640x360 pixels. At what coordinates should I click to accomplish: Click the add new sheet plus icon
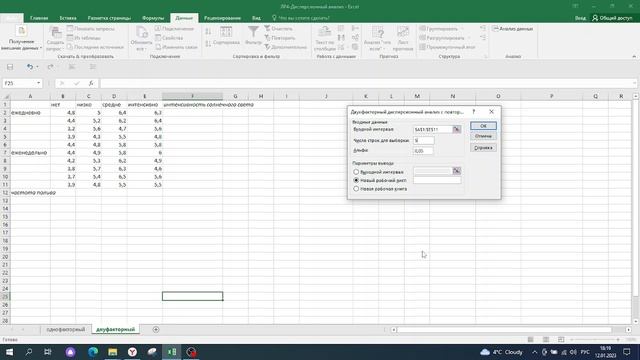(156, 329)
